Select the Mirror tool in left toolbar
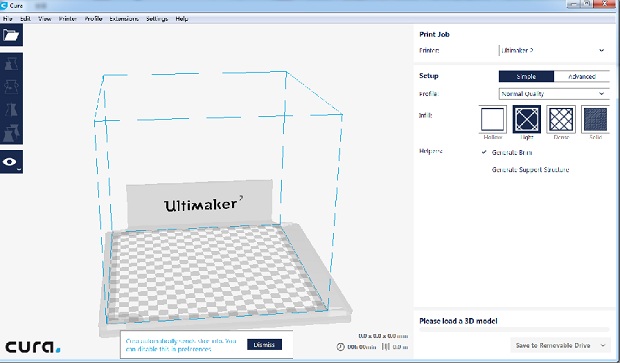 tap(11, 110)
